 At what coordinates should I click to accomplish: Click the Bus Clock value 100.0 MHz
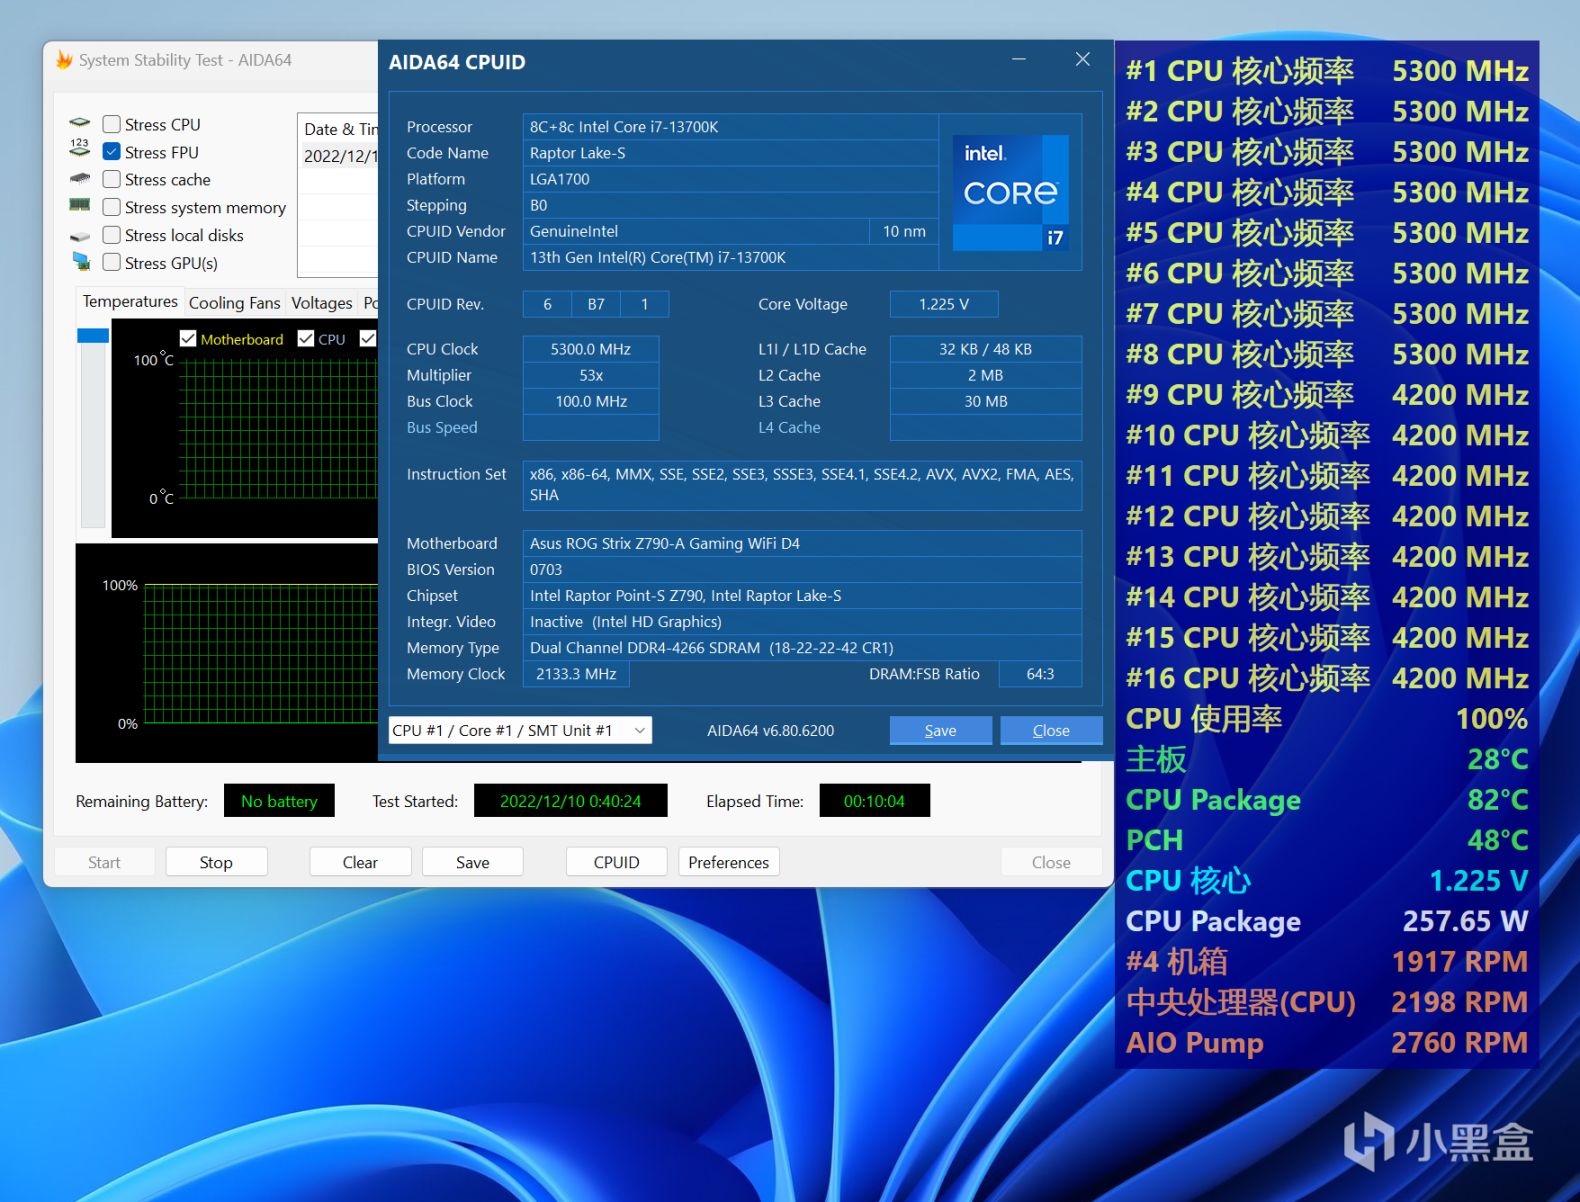coord(591,401)
